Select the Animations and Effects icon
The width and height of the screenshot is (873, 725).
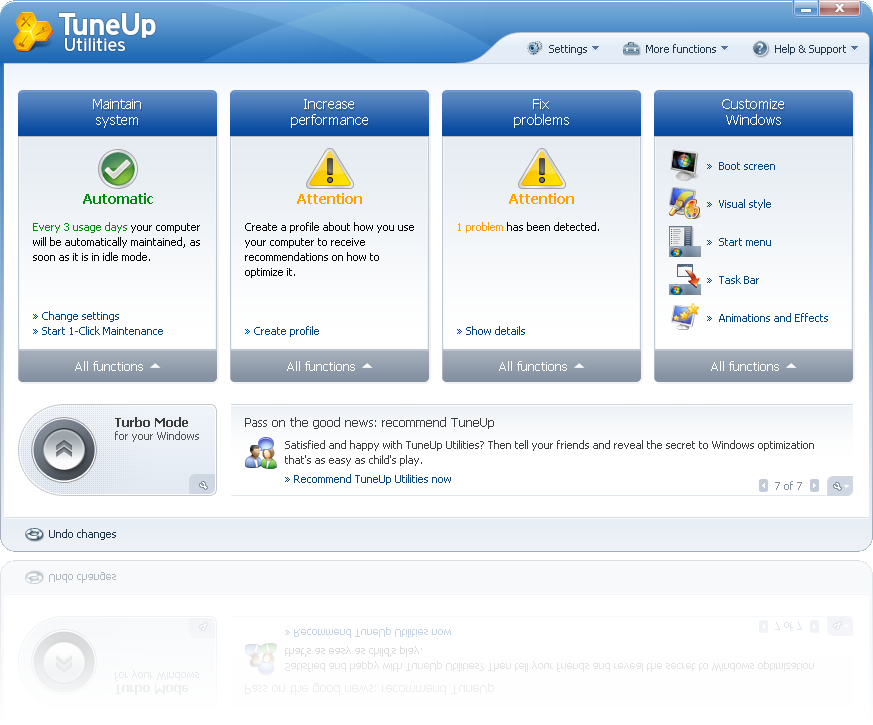click(x=684, y=317)
